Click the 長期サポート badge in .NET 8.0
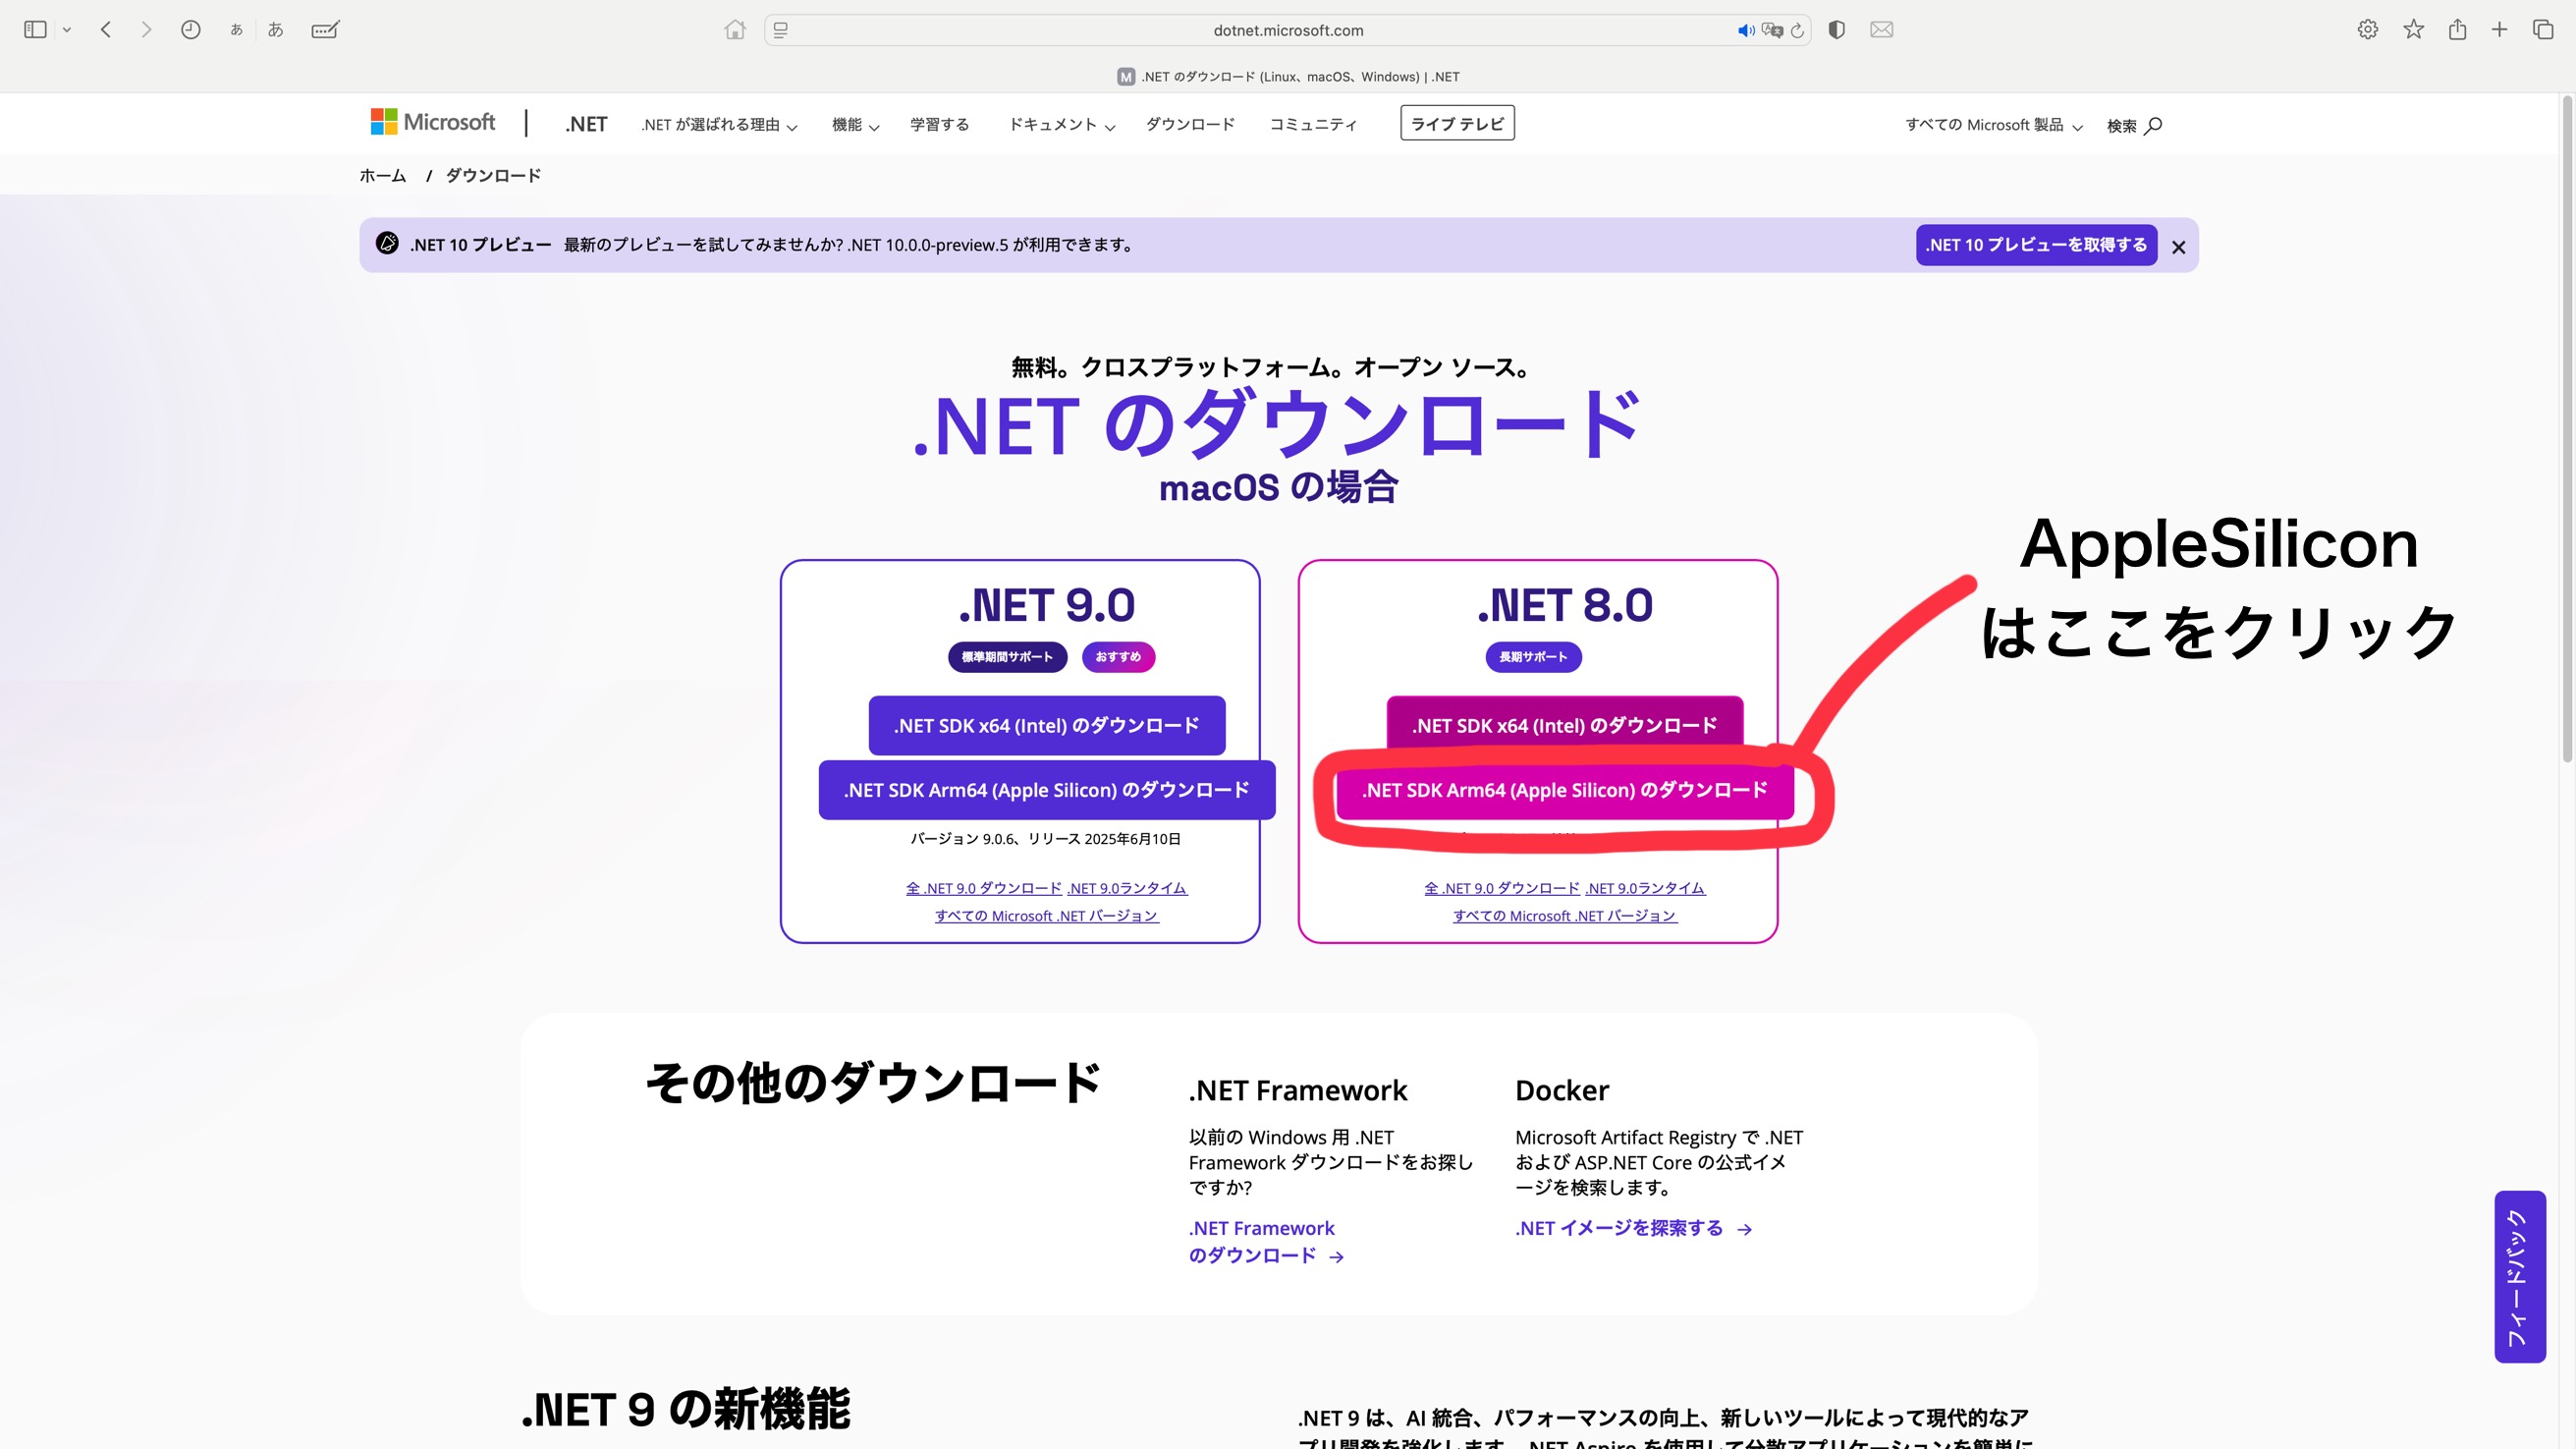 [x=1533, y=657]
